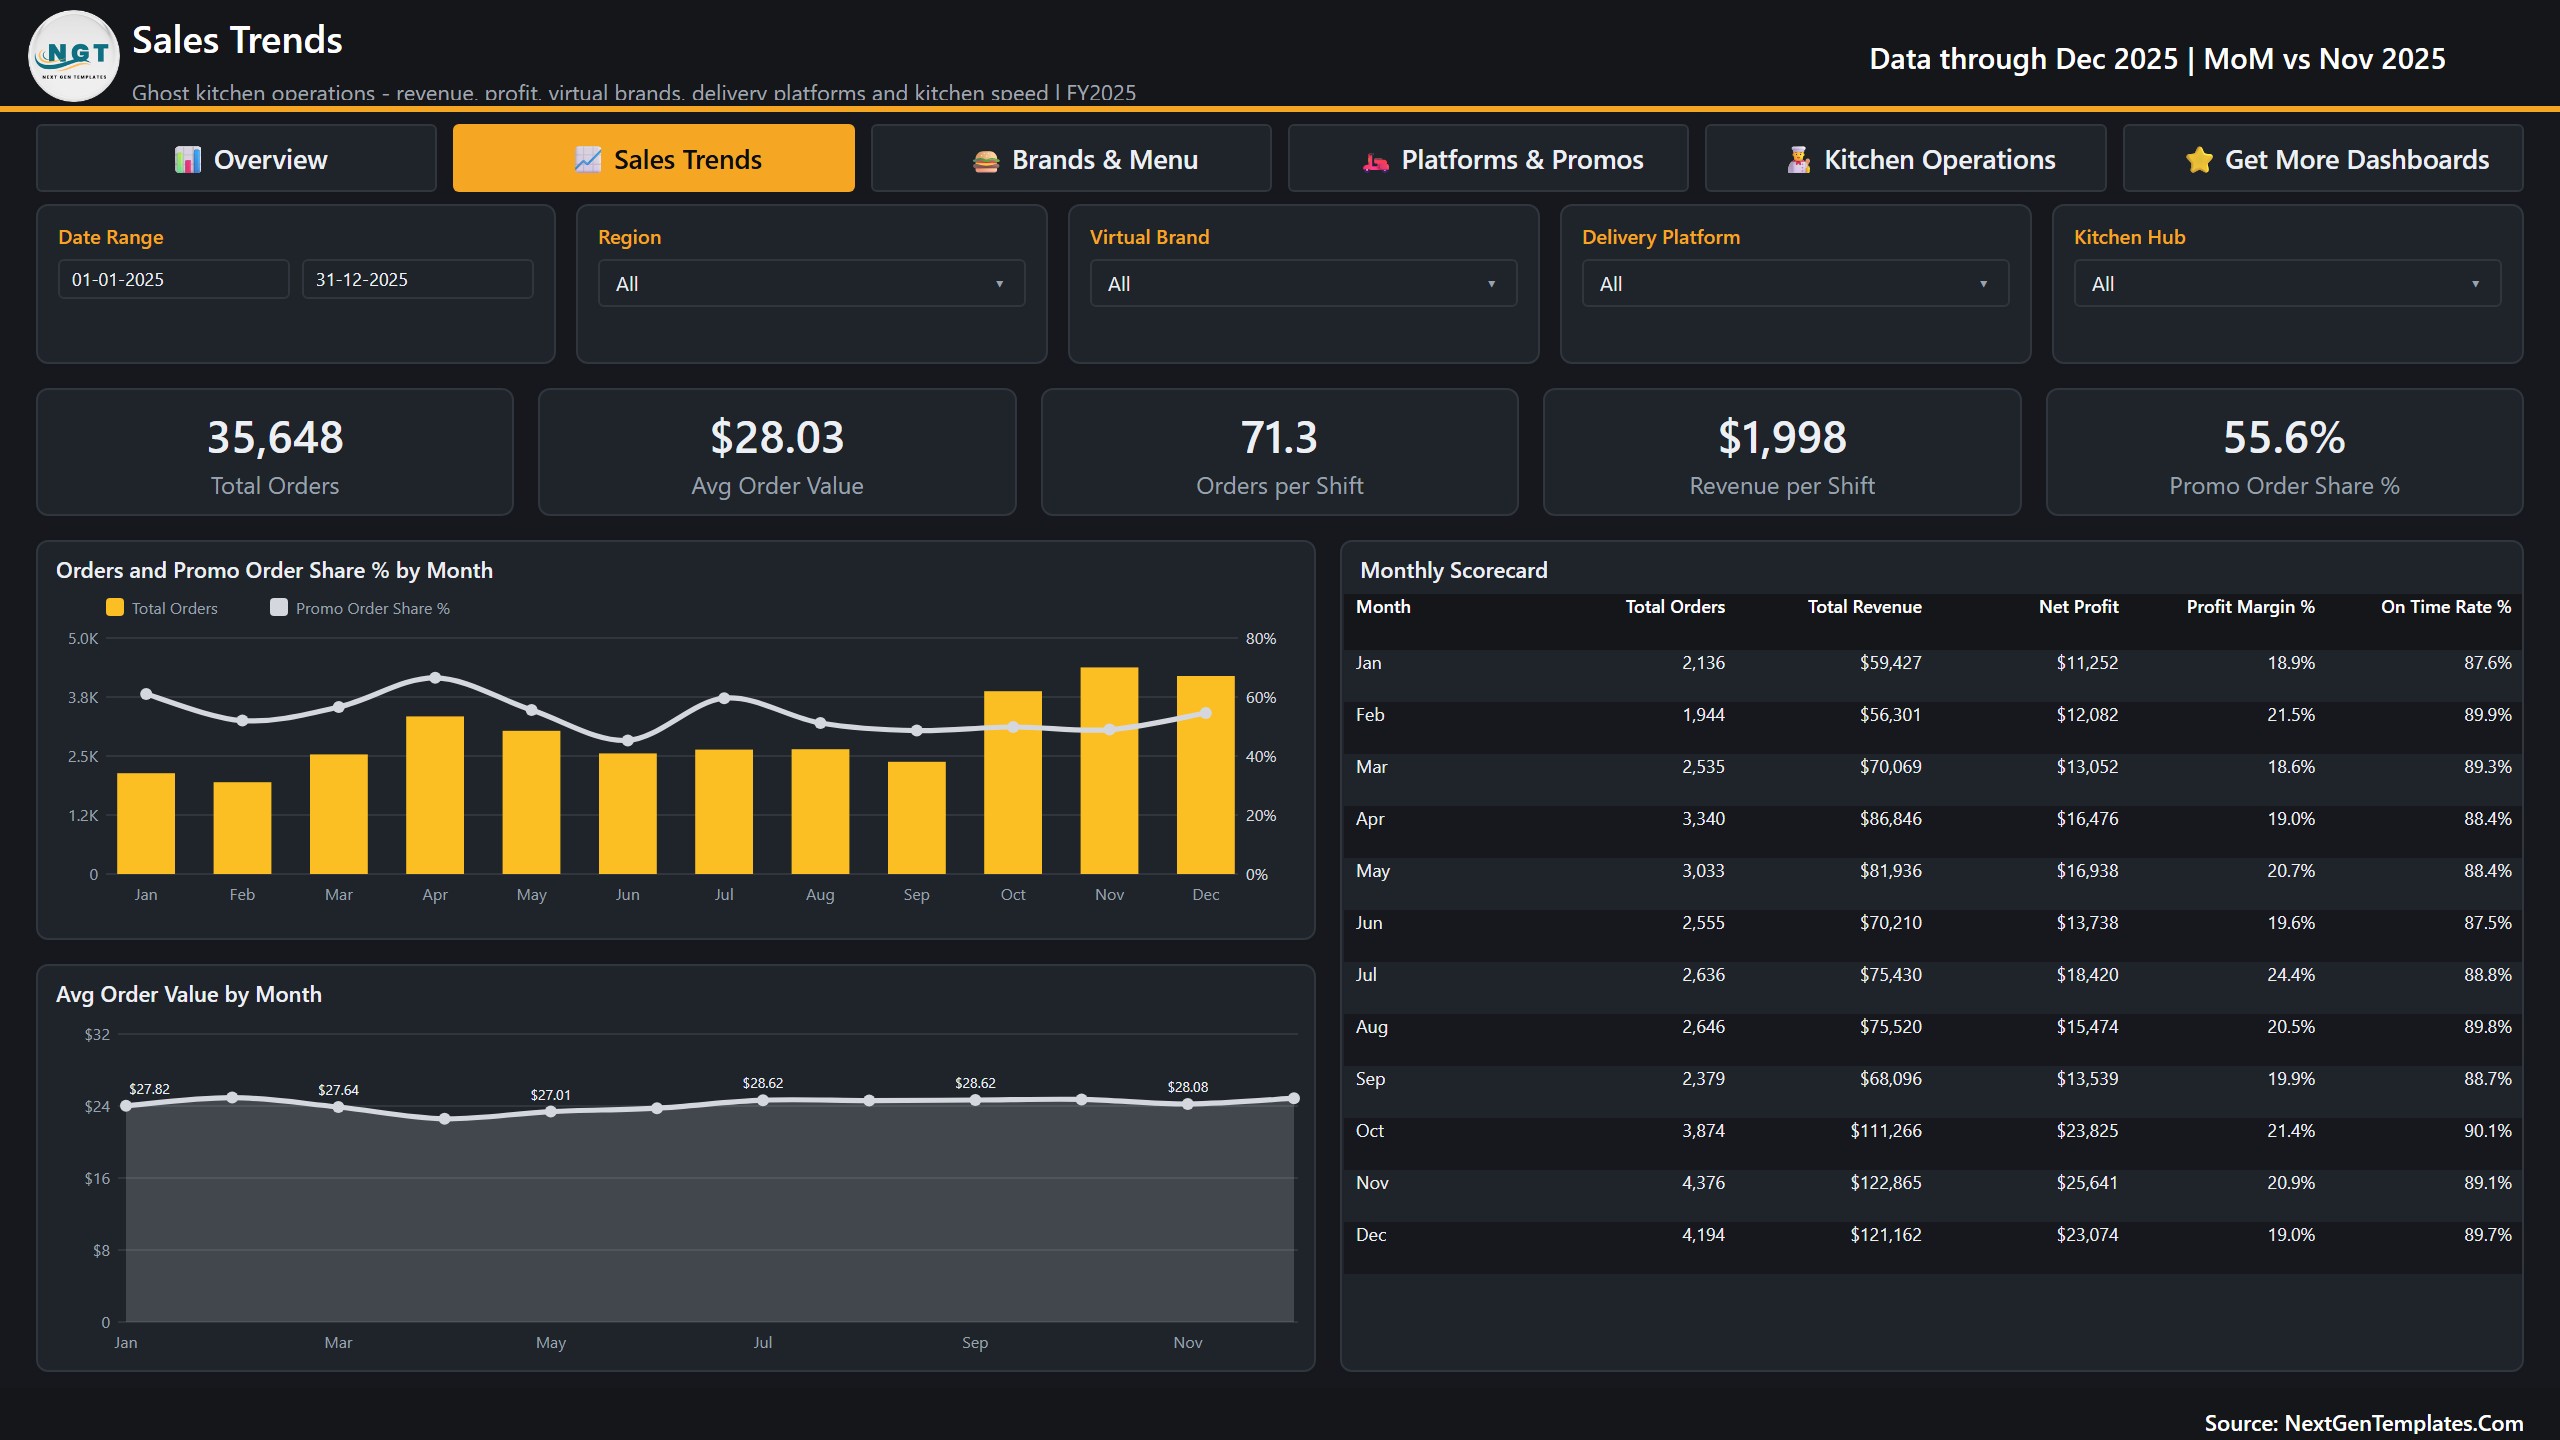Open the Overview tab
Viewport: 2560px width, 1440px height.
coord(236,158)
